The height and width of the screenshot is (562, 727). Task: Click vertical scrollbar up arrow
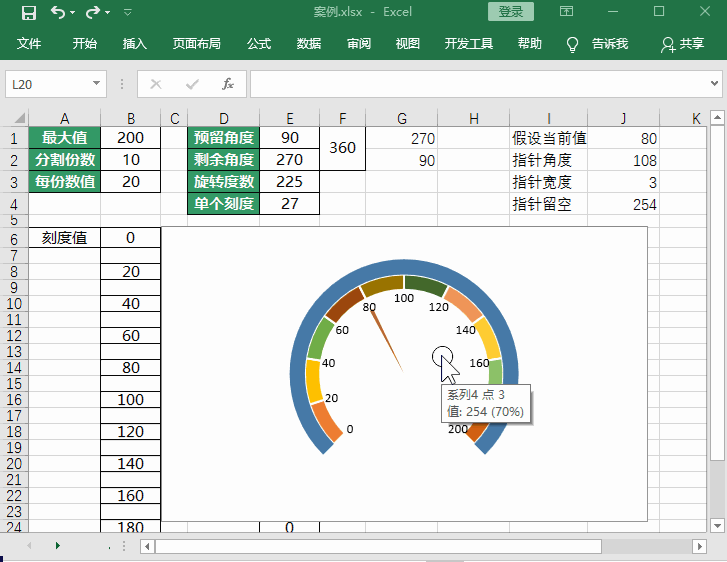(x=717, y=118)
